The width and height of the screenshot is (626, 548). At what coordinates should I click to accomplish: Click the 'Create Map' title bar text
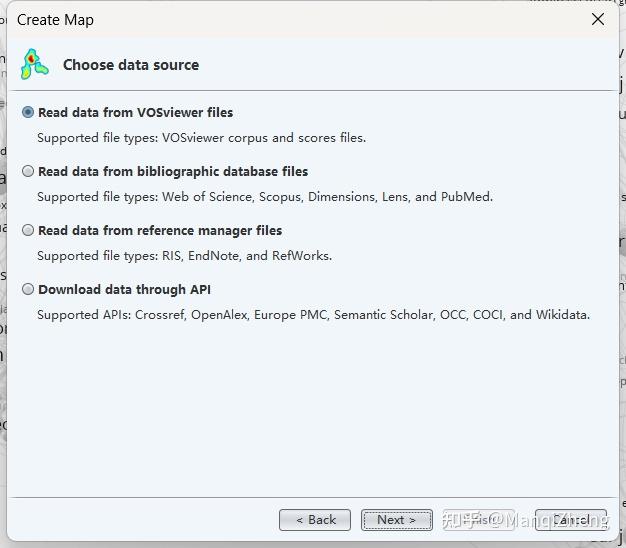click(x=55, y=20)
